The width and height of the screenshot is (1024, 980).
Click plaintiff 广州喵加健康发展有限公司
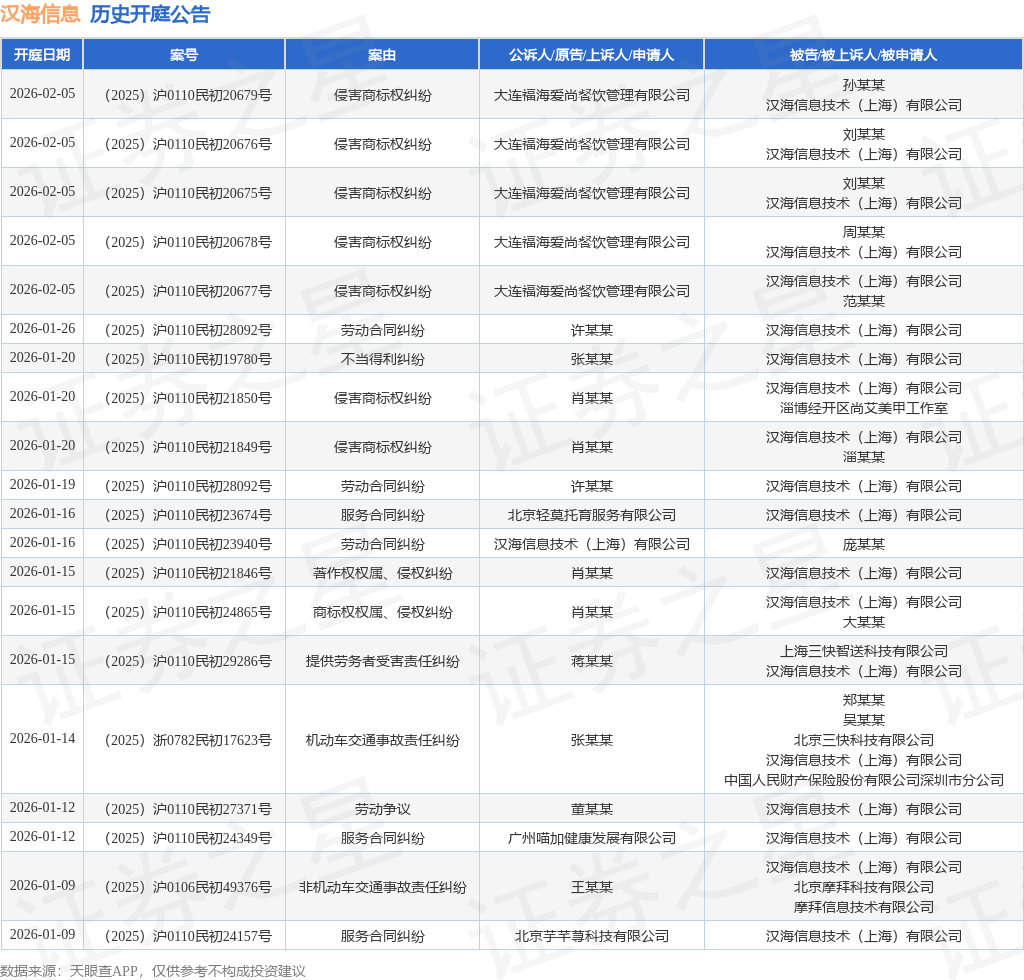coord(591,838)
